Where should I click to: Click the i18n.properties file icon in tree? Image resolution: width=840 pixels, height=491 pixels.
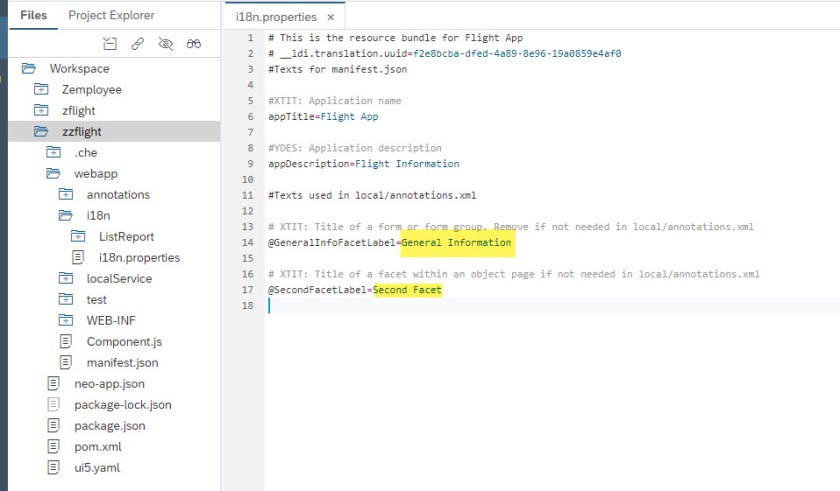(x=78, y=257)
